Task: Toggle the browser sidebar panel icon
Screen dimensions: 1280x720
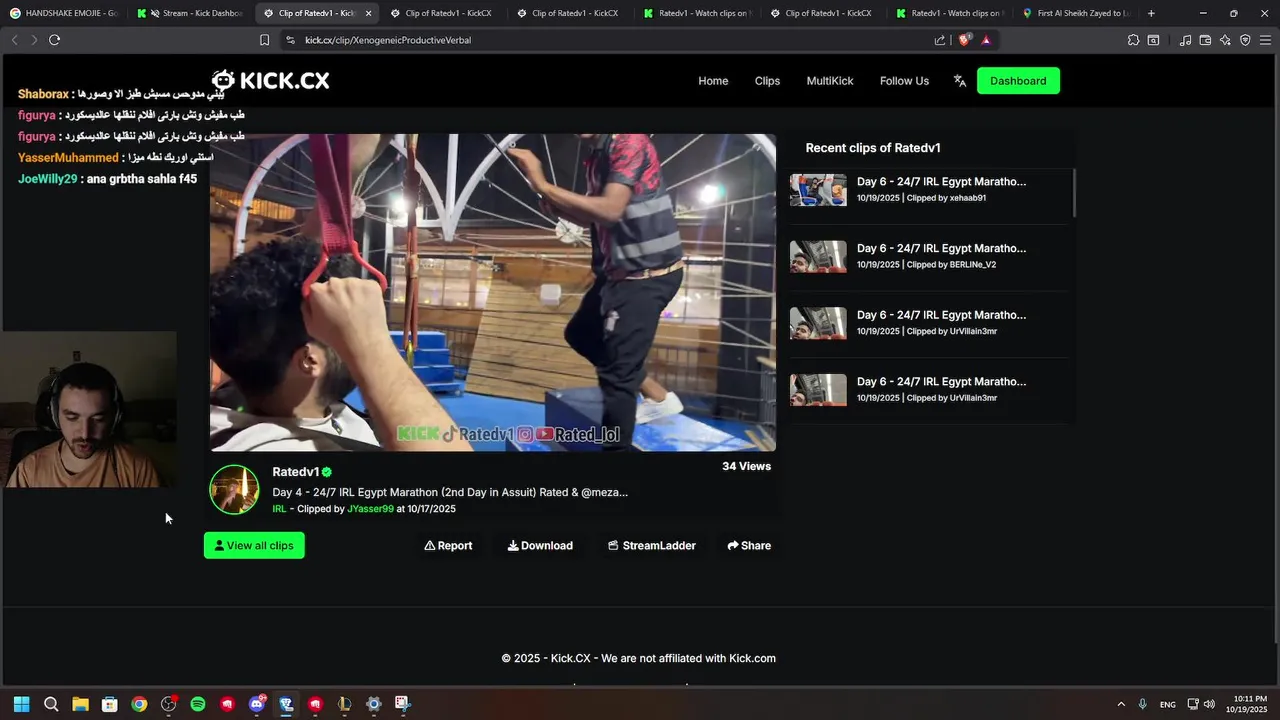Action: [1153, 40]
